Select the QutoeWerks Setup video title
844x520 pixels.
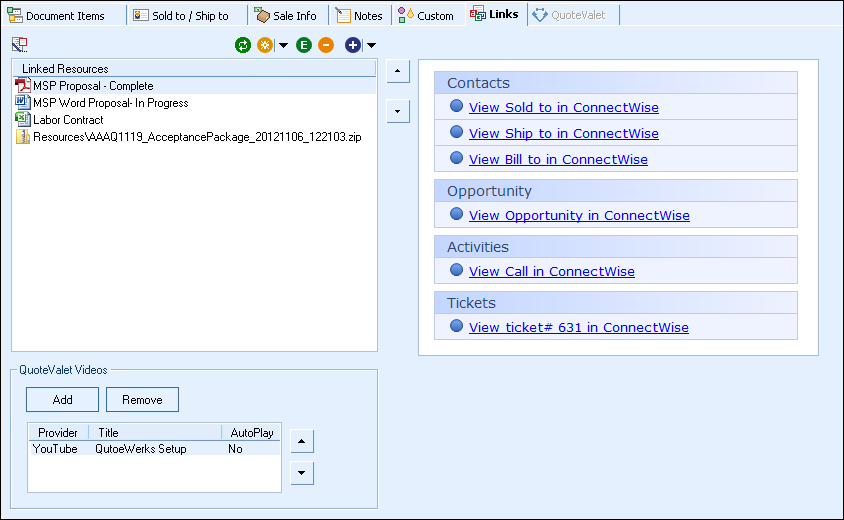(140, 448)
